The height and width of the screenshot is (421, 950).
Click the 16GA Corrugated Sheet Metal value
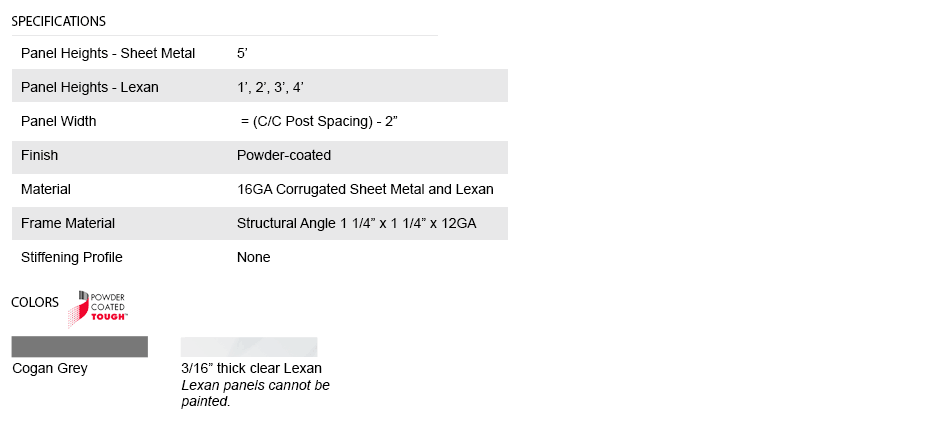coord(365,189)
